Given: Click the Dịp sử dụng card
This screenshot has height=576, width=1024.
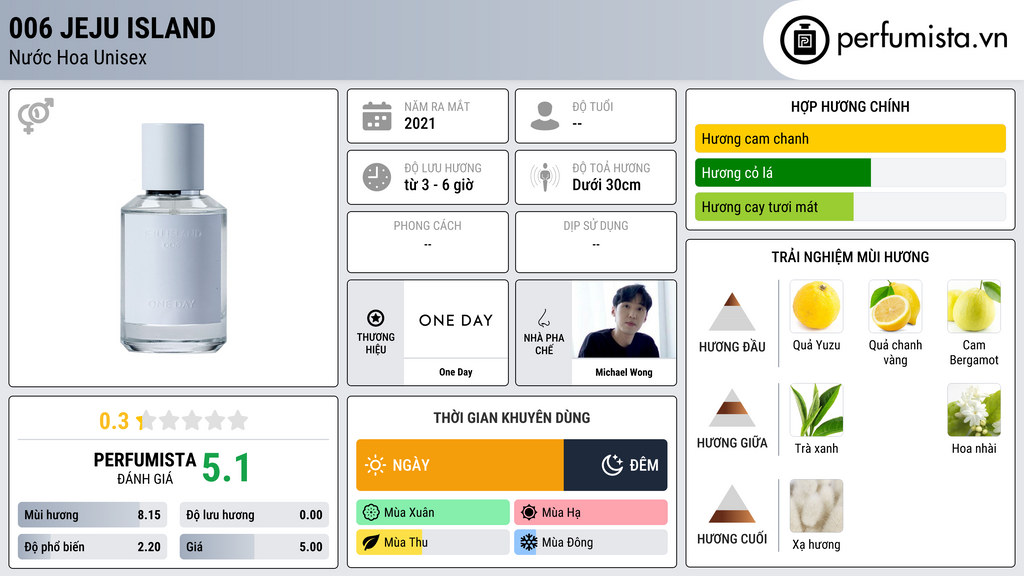Looking at the screenshot, I should [596, 242].
